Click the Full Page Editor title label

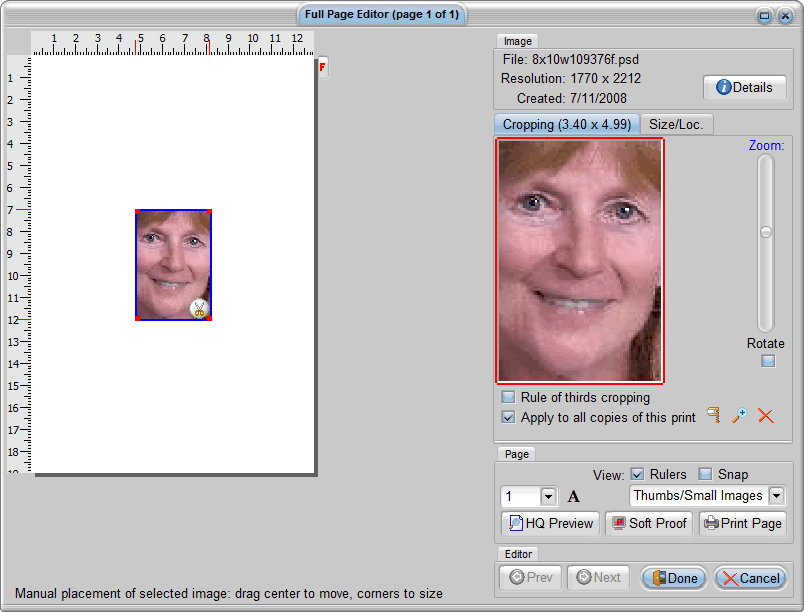[382, 14]
